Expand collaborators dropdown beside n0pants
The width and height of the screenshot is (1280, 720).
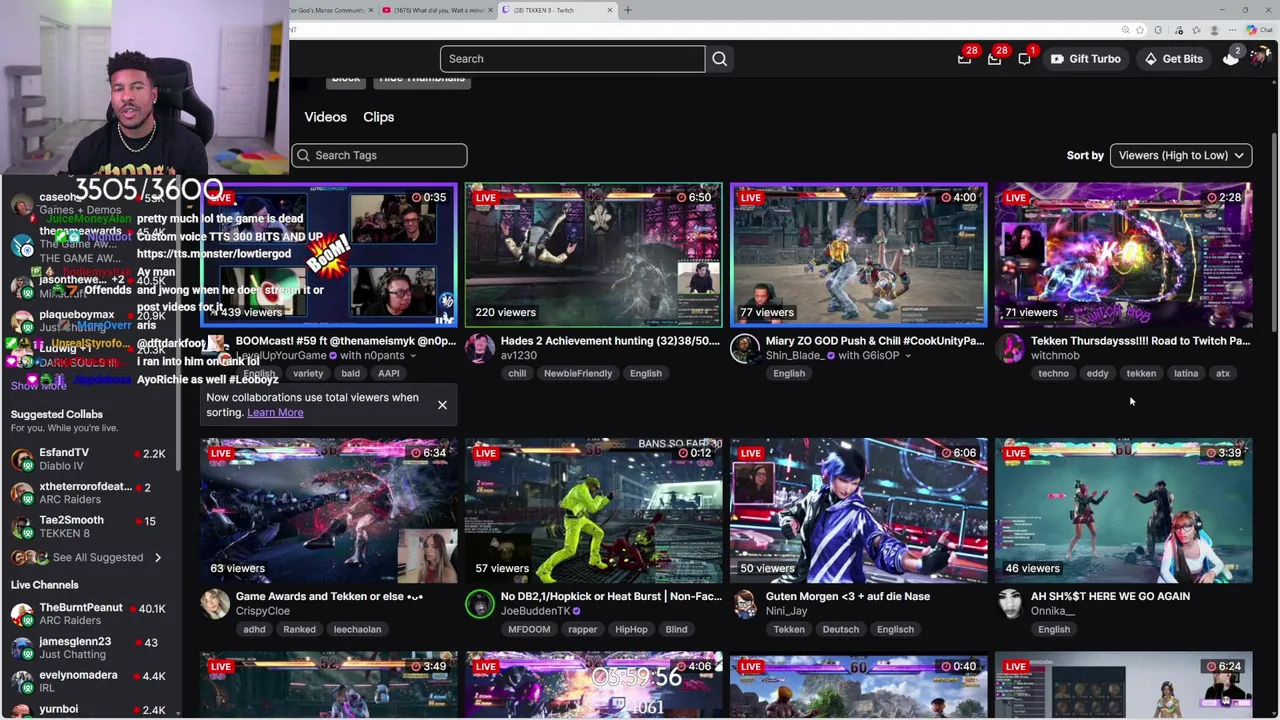click(x=413, y=356)
